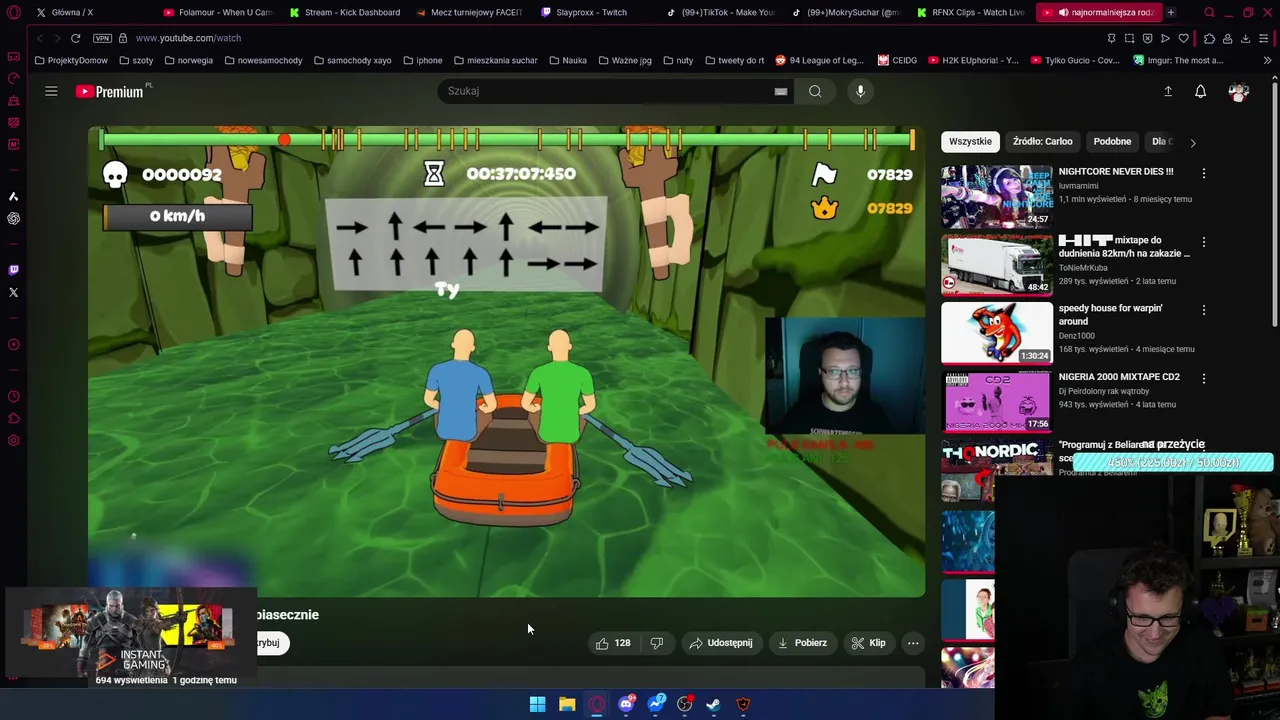Select the Wszystkie filter chip
The image size is (1280, 720).
pos(970,141)
